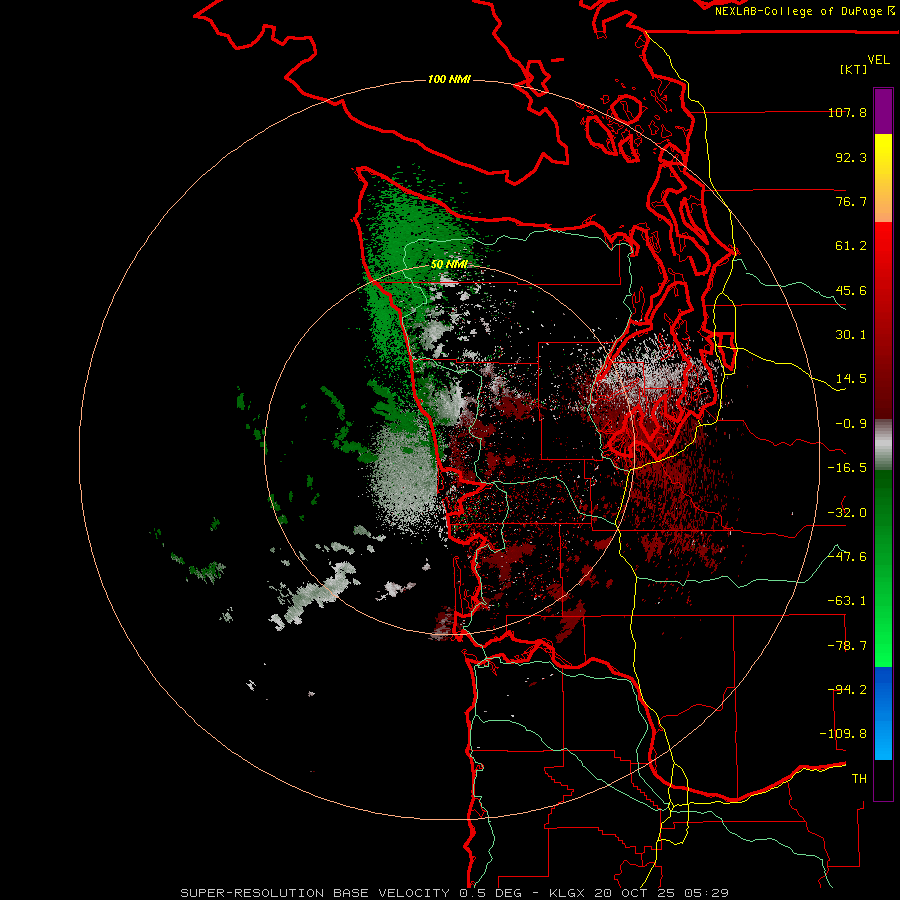Viewport: 900px width, 900px height.
Task: Click the 107.8 legend value
Action: coord(847,112)
